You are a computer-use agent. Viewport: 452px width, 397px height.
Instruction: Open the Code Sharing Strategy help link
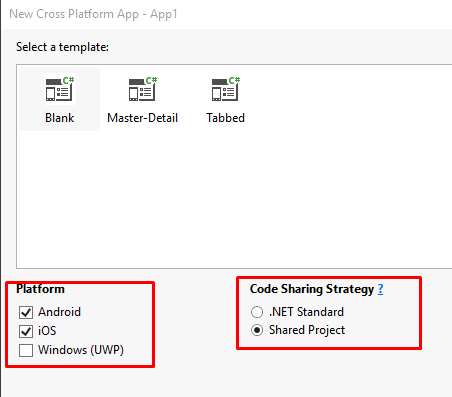[380, 289]
